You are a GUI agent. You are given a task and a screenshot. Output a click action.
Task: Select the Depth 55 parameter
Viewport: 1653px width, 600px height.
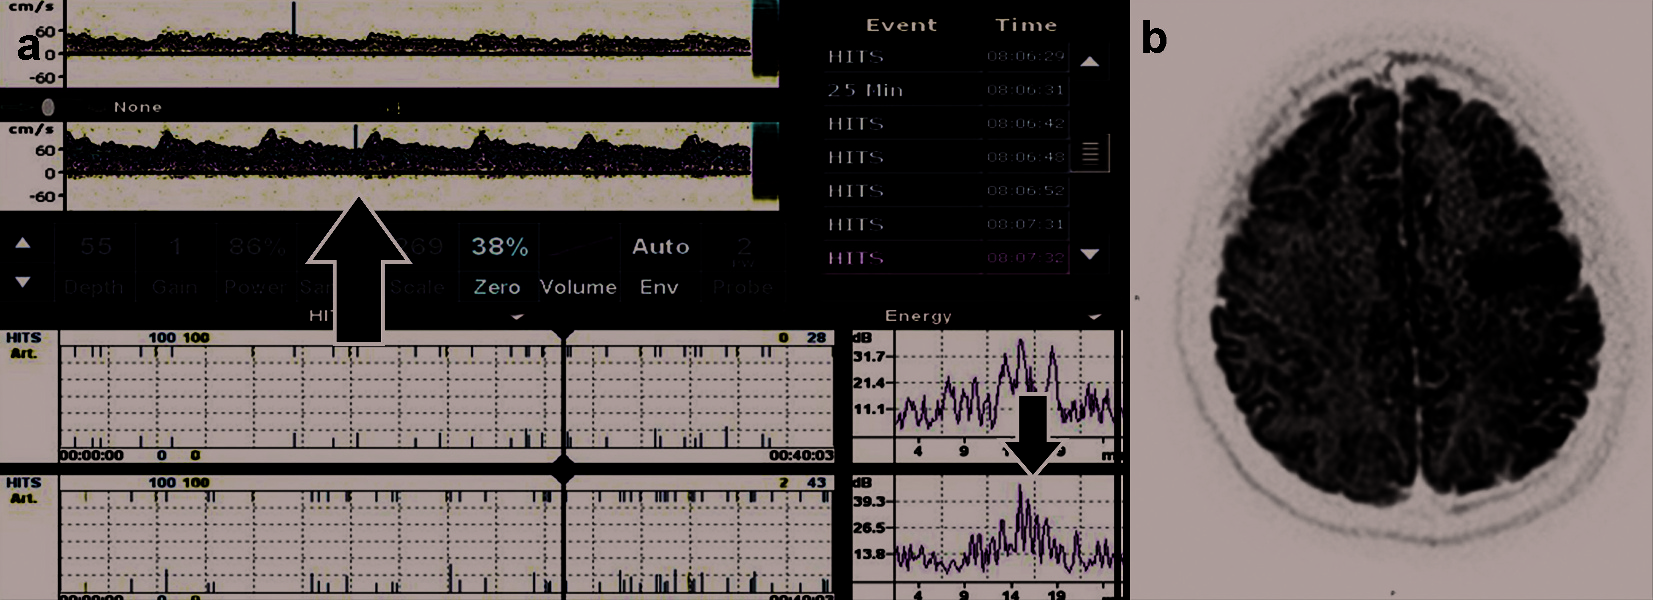[x=96, y=266]
